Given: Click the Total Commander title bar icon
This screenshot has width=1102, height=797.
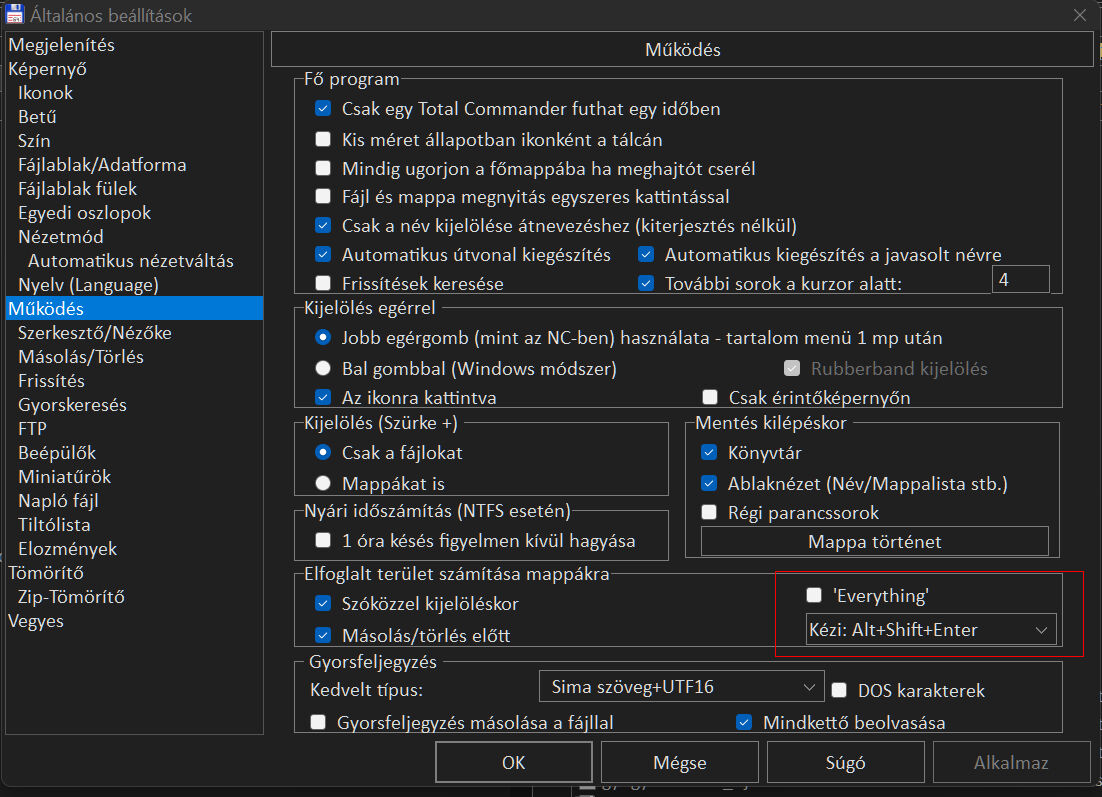Looking at the screenshot, I should [15, 15].
